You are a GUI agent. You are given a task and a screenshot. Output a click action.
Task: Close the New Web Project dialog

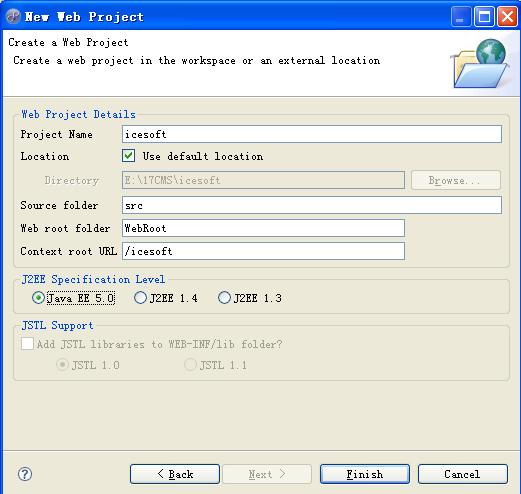point(507,16)
